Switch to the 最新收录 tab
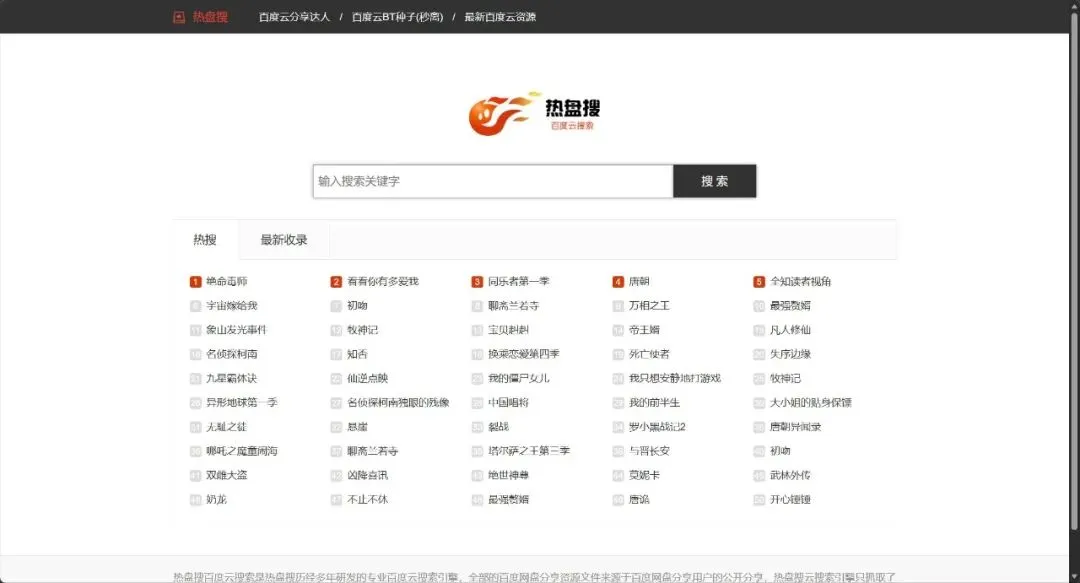The height and width of the screenshot is (583, 1080). (284, 240)
